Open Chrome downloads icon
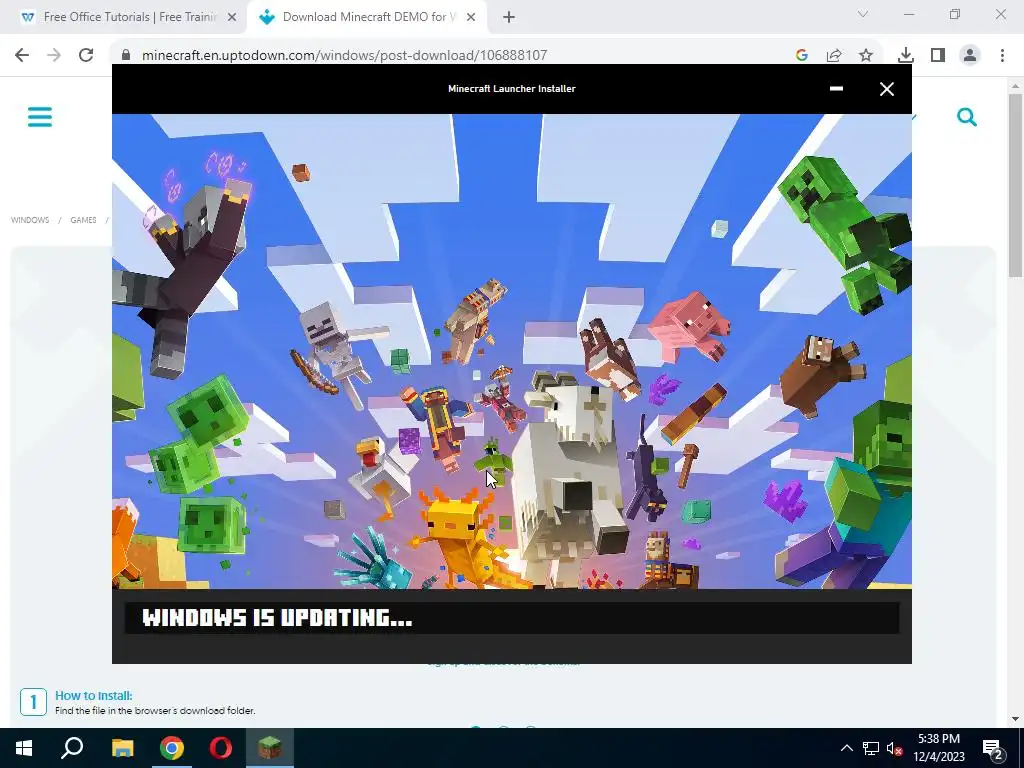 [x=906, y=56]
